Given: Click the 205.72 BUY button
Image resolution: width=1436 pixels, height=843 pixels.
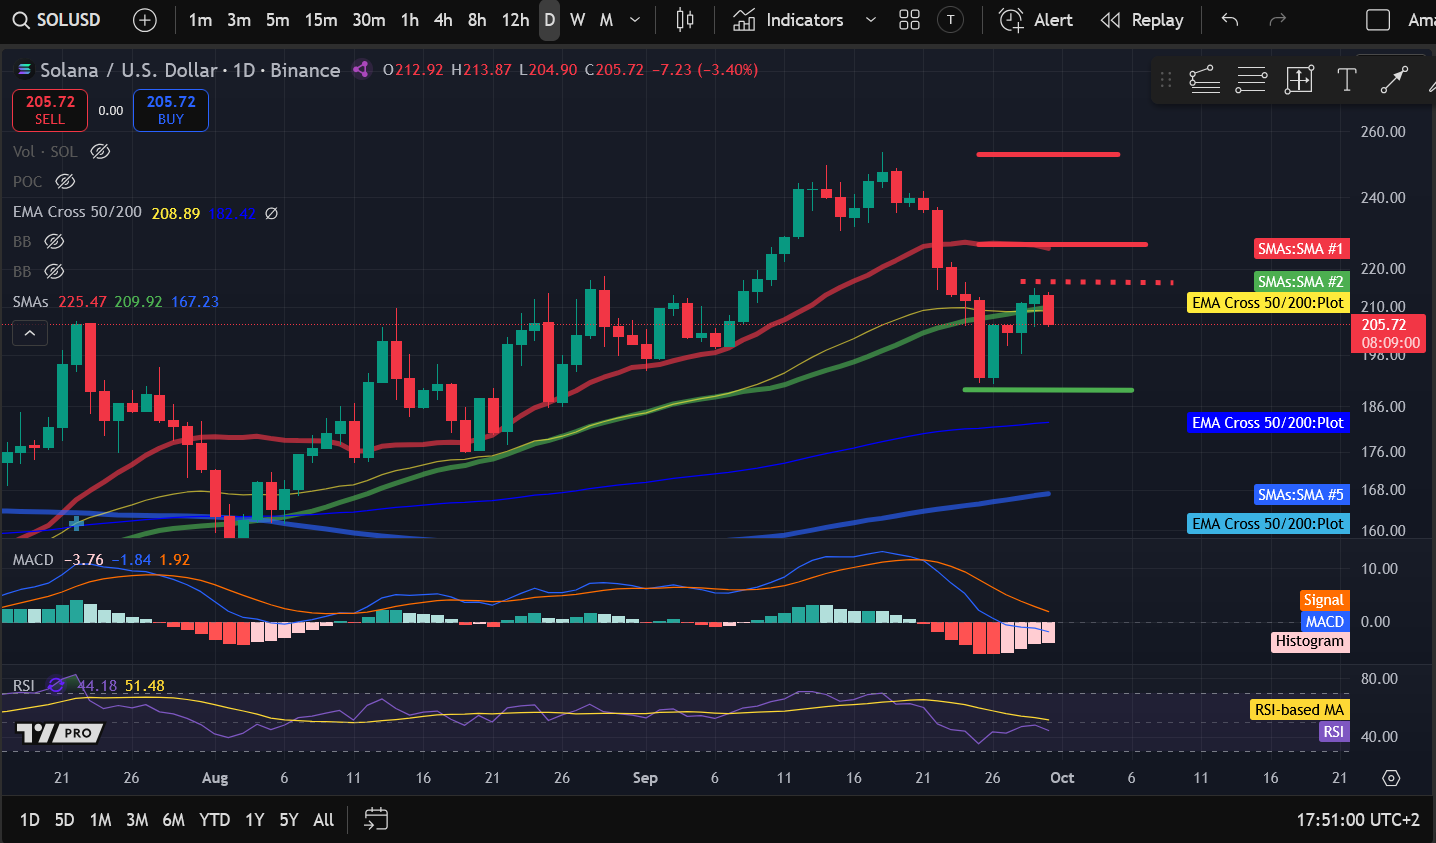Looking at the screenshot, I should pyautogui.click(x=171, y=110).
